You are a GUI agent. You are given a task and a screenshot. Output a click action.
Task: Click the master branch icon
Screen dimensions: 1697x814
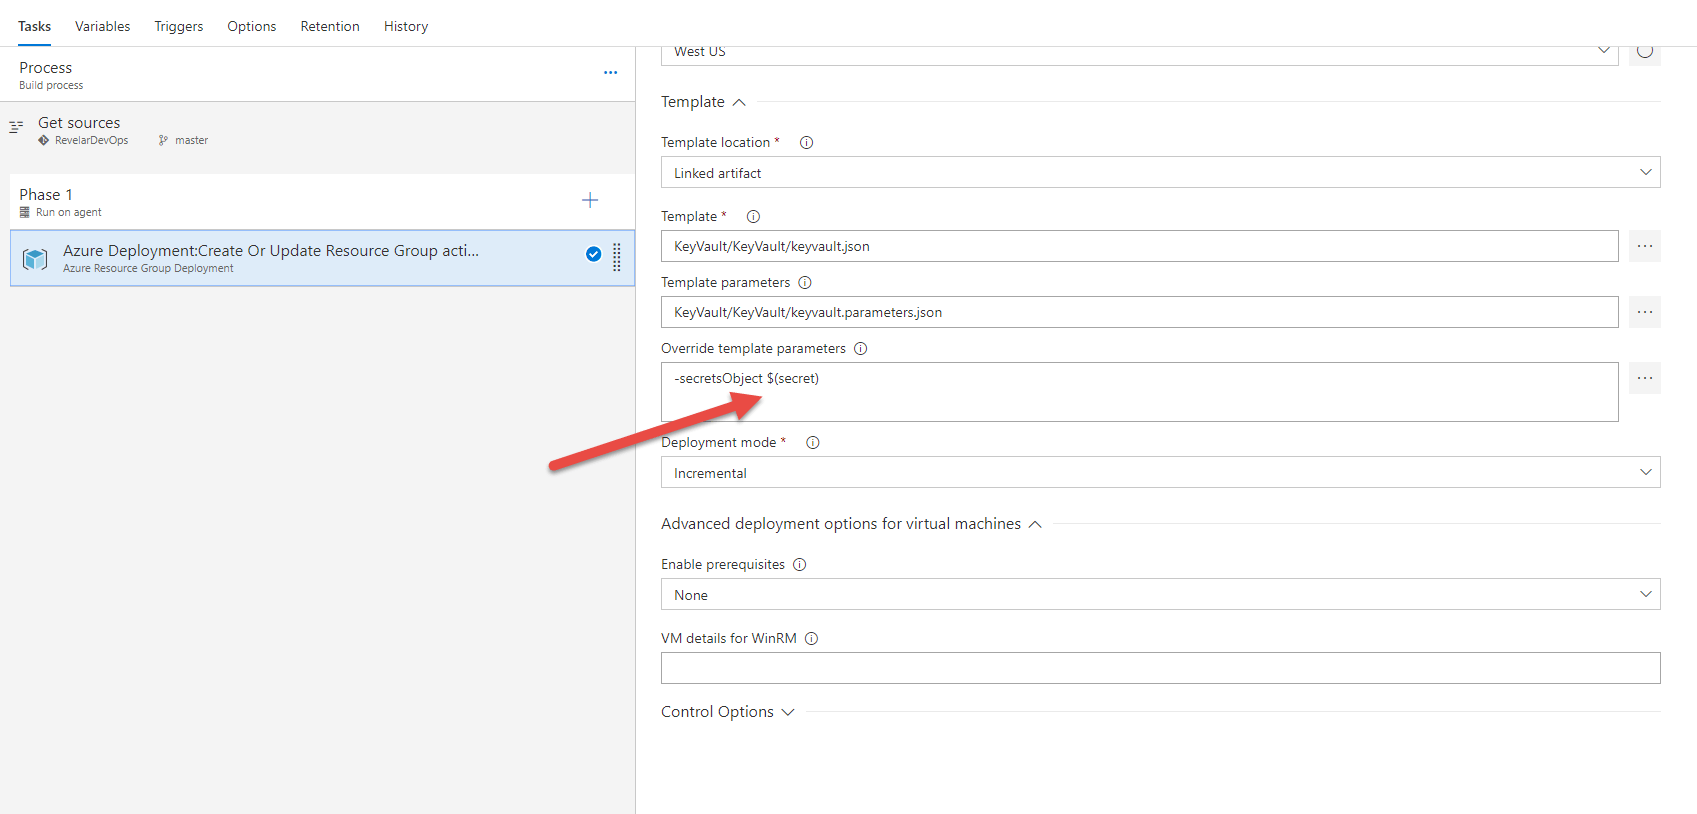point(163,141)
